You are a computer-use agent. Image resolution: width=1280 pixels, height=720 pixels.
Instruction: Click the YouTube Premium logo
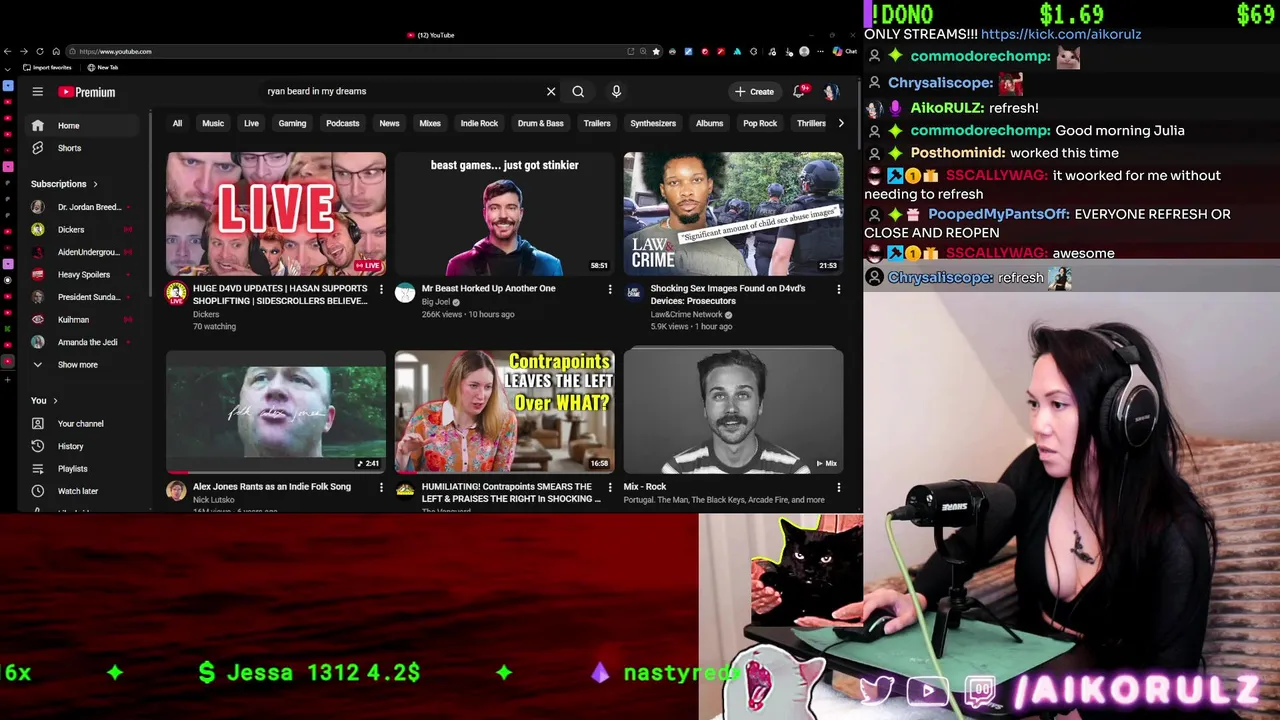click(86, 92)
